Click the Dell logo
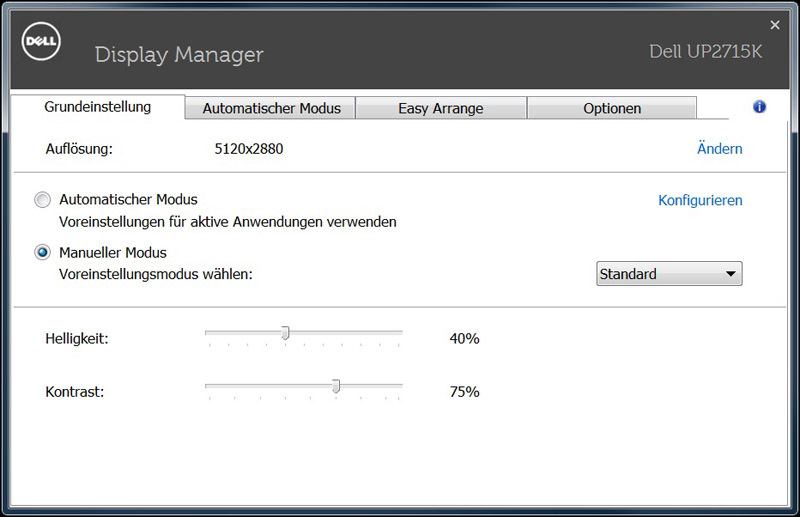Screen dimensions: 800x517 point(41,41)
